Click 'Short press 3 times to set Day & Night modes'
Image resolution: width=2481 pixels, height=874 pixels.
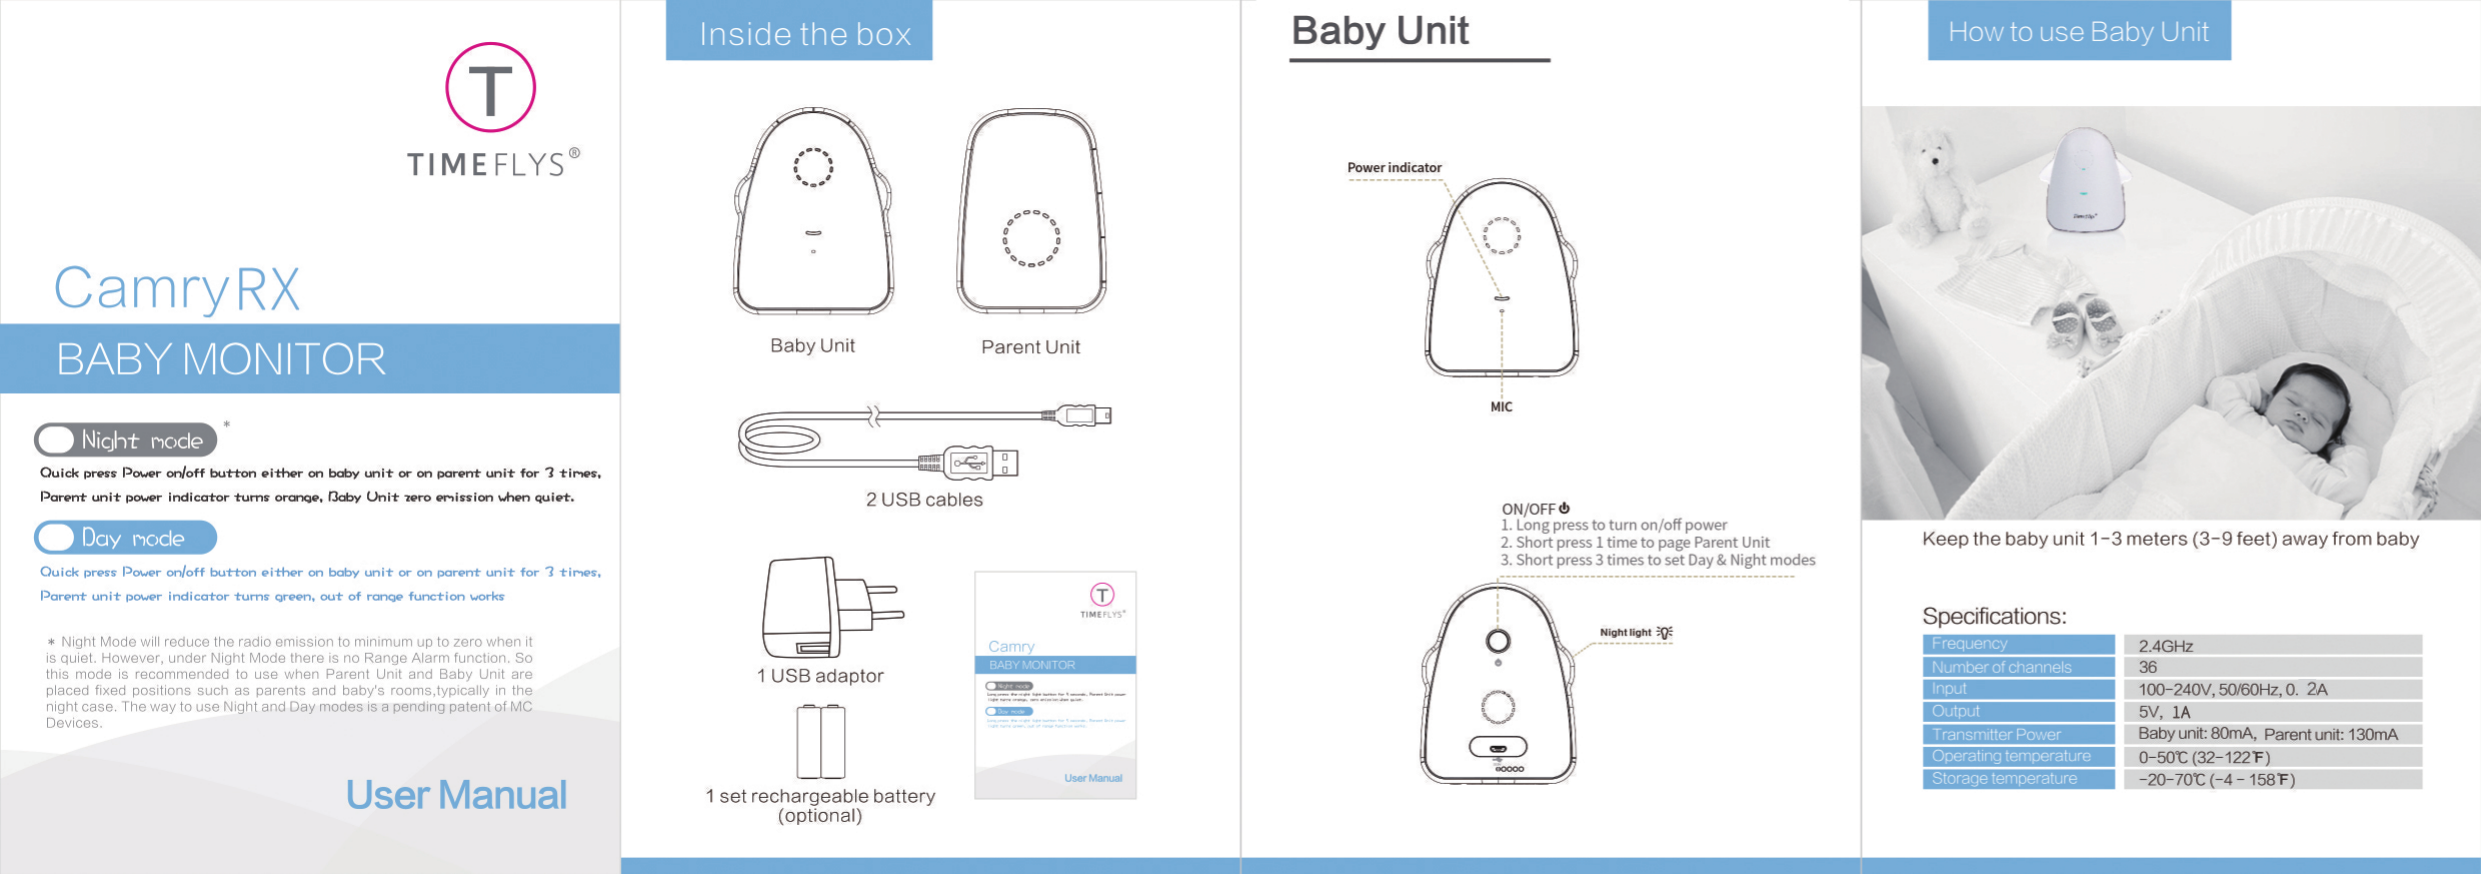point(1658,560)
